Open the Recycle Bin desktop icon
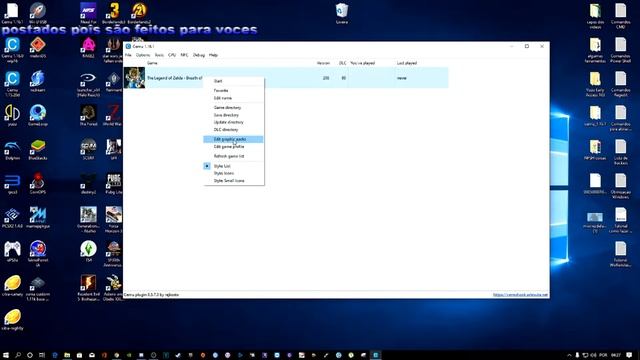The width and height of the screenshot is (640, 360). [x=342, y=13]
